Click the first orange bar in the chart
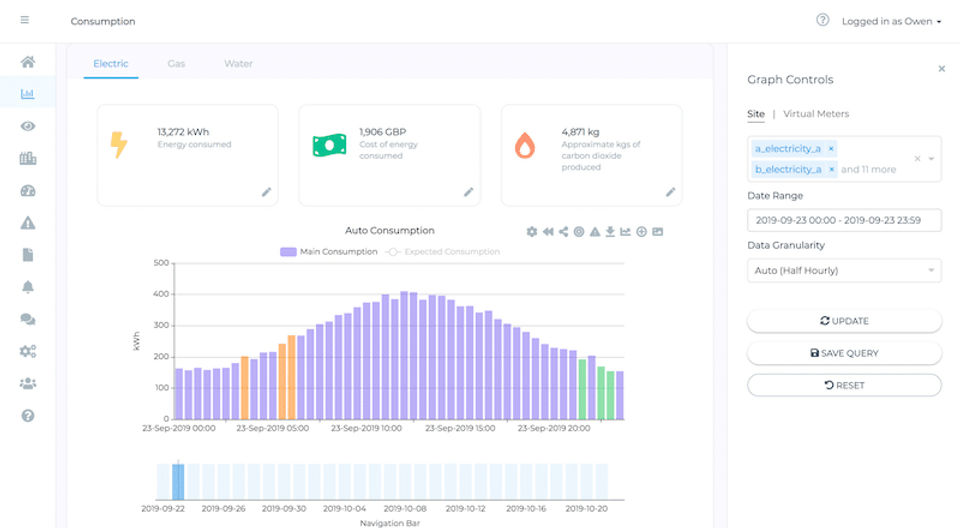The height and width of the screenshot is (528, 960). pyautogui.click(x=245, y=388)
